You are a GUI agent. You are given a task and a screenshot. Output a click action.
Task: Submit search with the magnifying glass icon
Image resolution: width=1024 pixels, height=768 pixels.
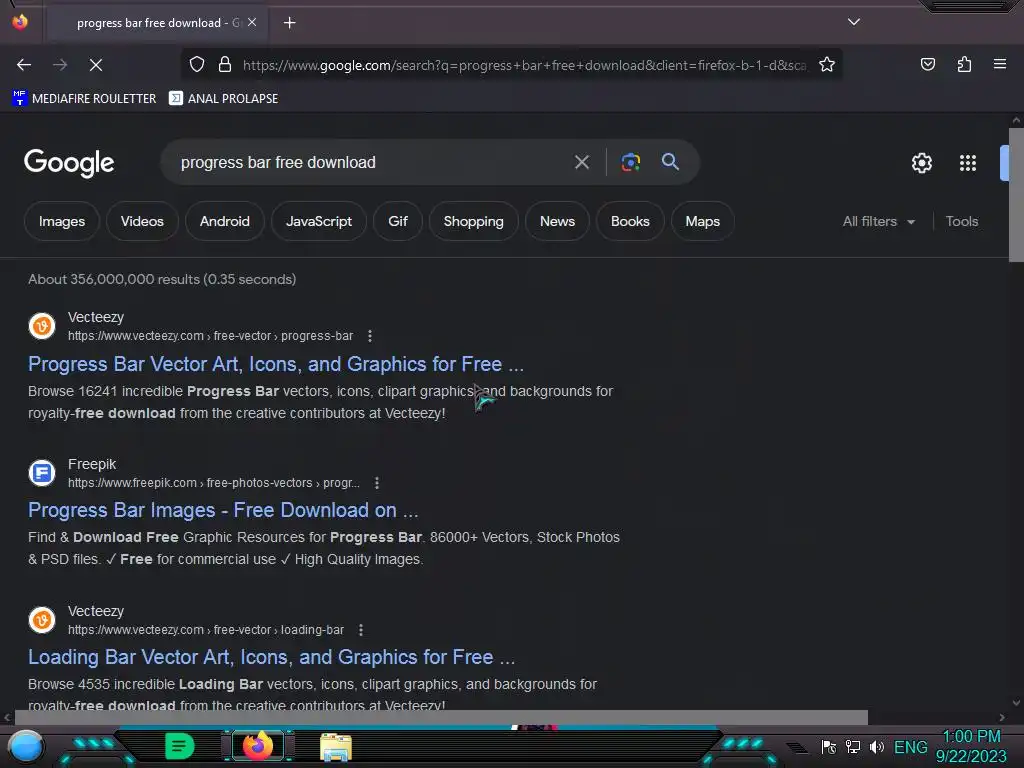pyautogui.click(x=670, y=162)
